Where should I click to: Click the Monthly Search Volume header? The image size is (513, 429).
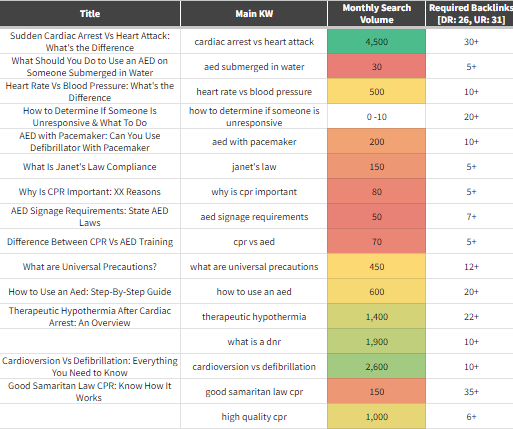pyautogui.click(x=377, y=14)
